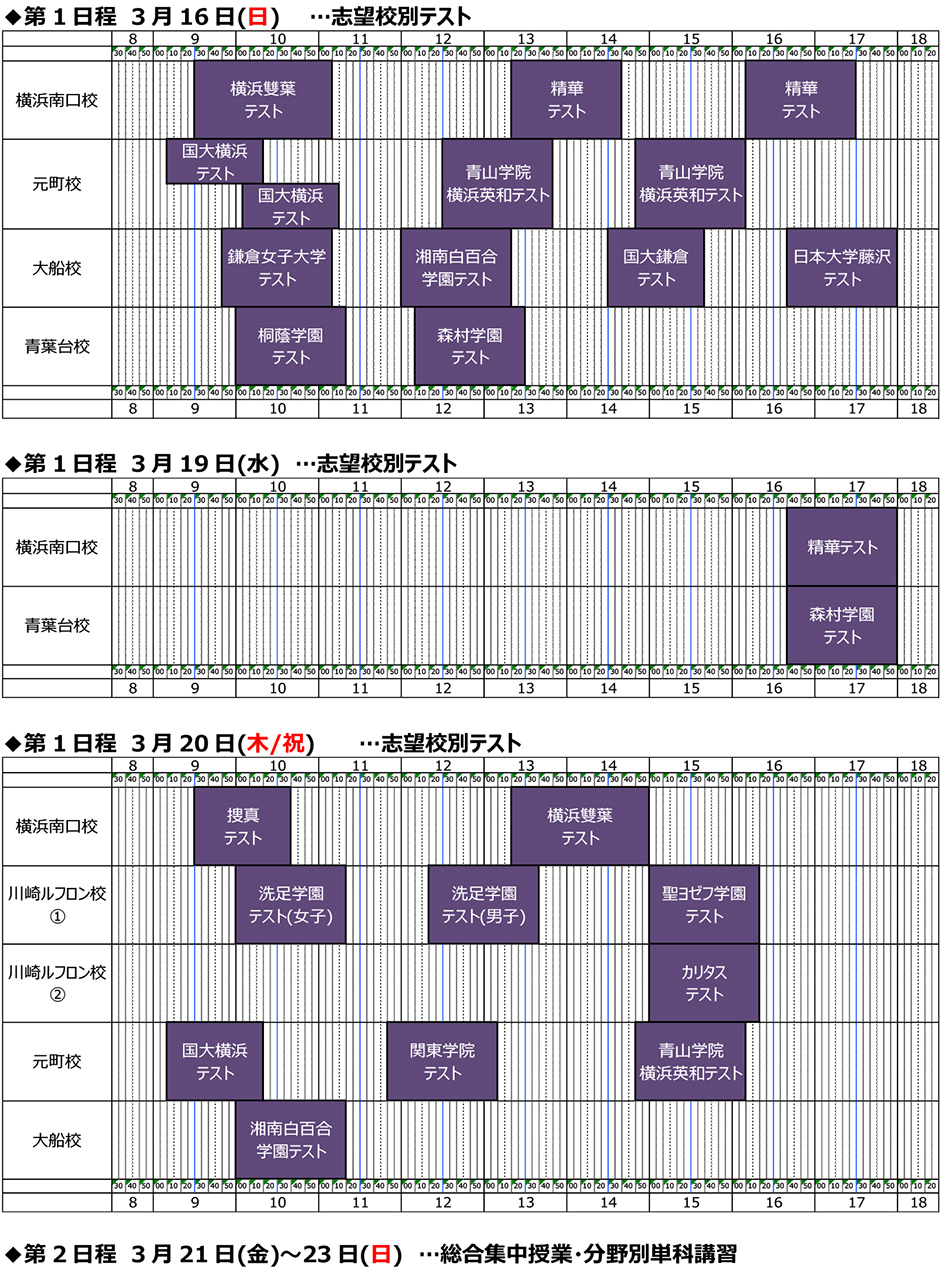Select the 精華テスト block on March 19
940x1267 pixels.
click(842, 547)
